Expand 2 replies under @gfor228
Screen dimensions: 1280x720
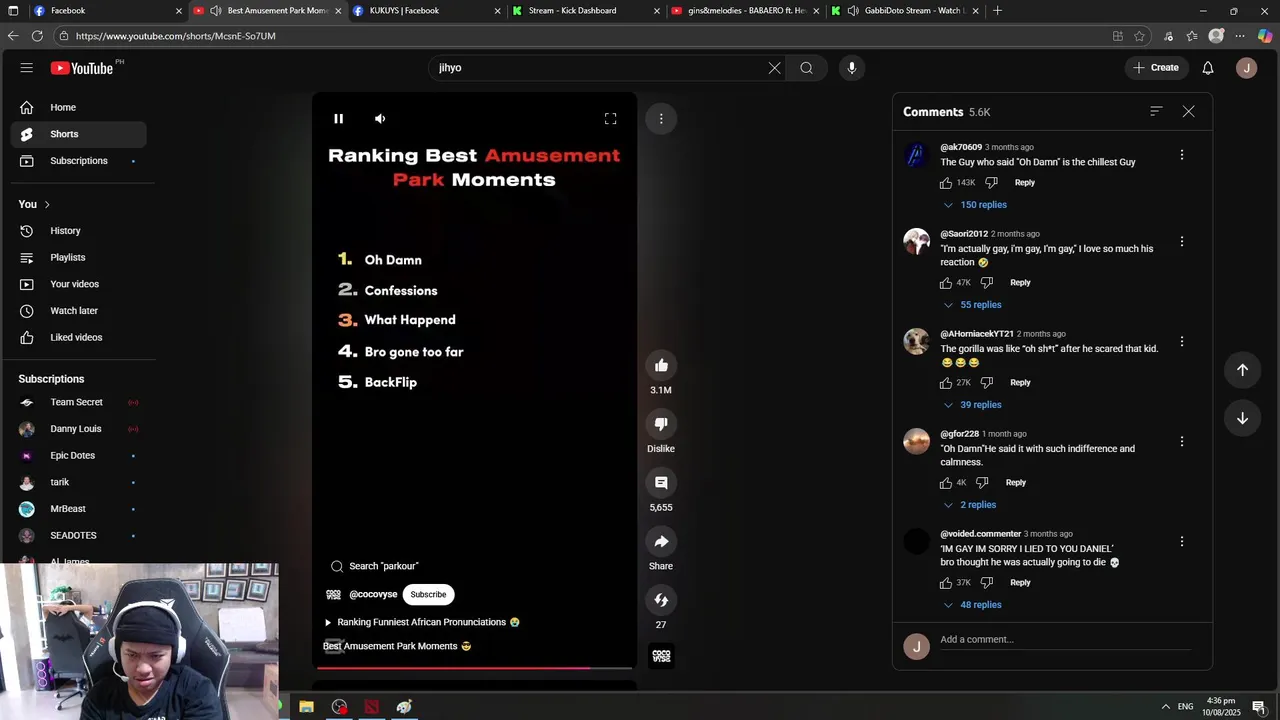[x=969, y=505]
